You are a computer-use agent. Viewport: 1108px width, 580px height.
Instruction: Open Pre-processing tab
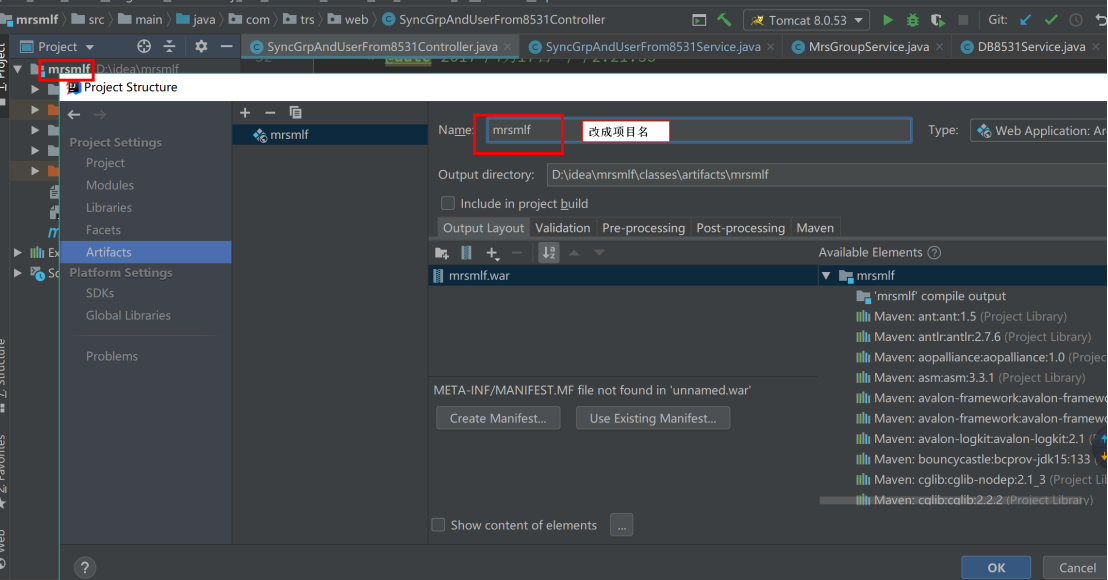(x=643, y=227)
